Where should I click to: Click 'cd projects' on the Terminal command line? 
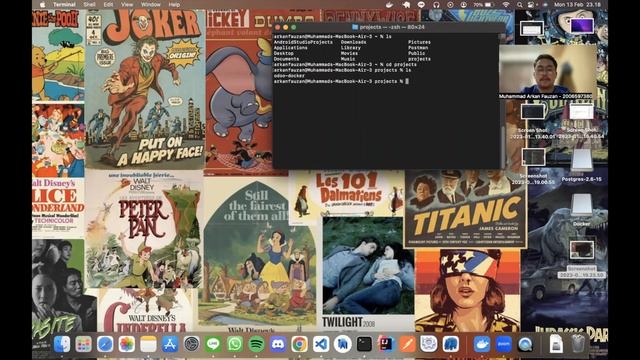[x=402, y=64]
